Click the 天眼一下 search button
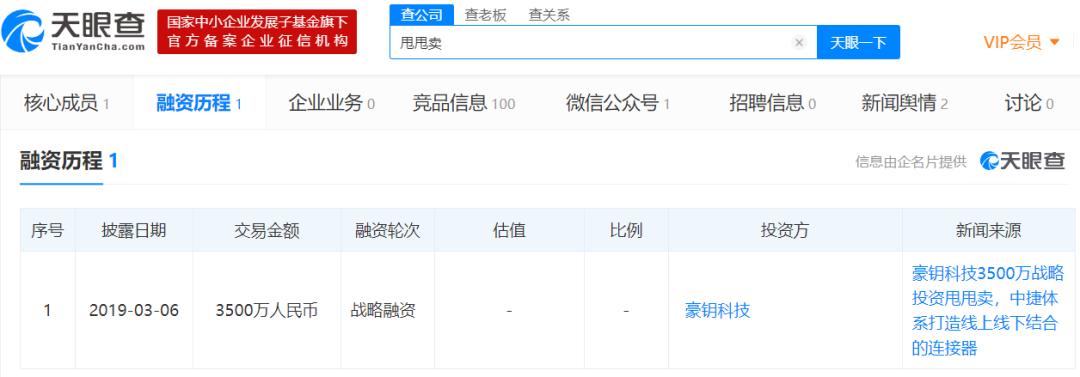 (x=858, y=43)
